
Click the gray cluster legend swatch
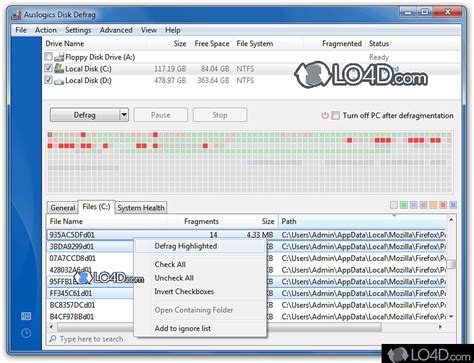(423, 205)
